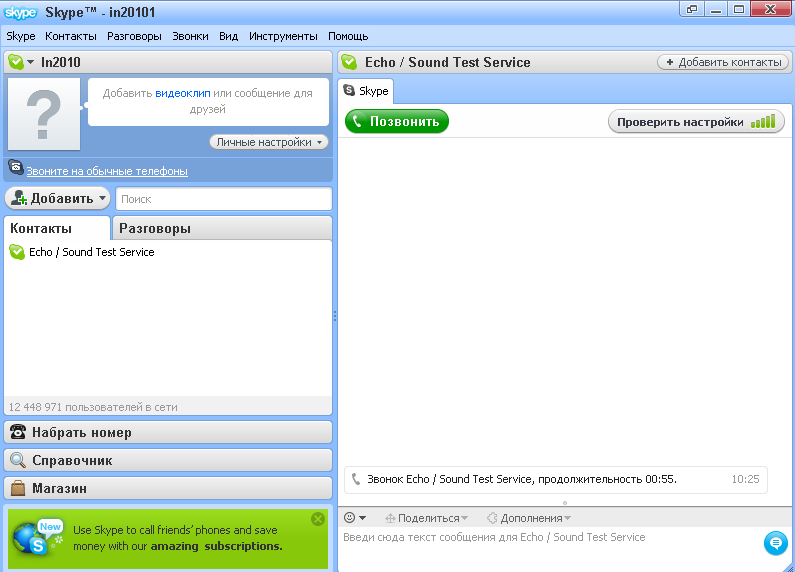
Task: Open the Помощь menu
Action: (348, 37)
